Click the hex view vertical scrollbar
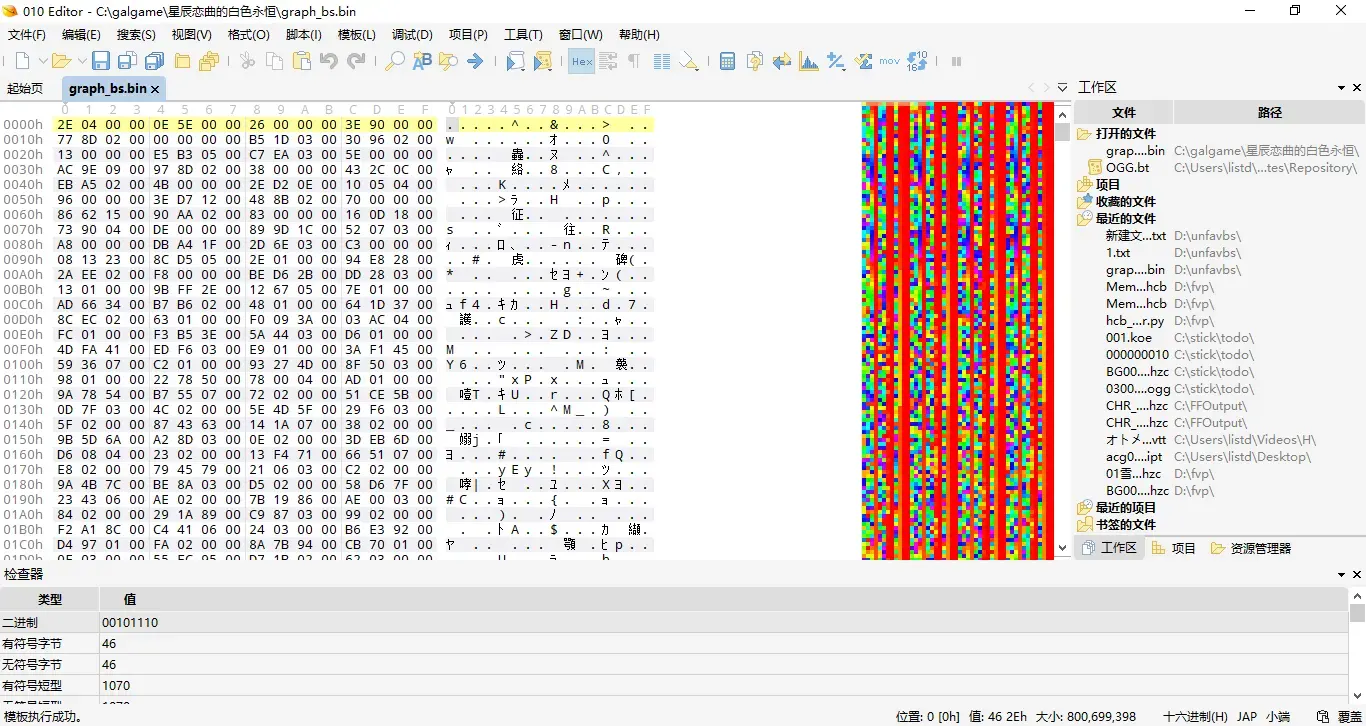 tap(1063, 330)
